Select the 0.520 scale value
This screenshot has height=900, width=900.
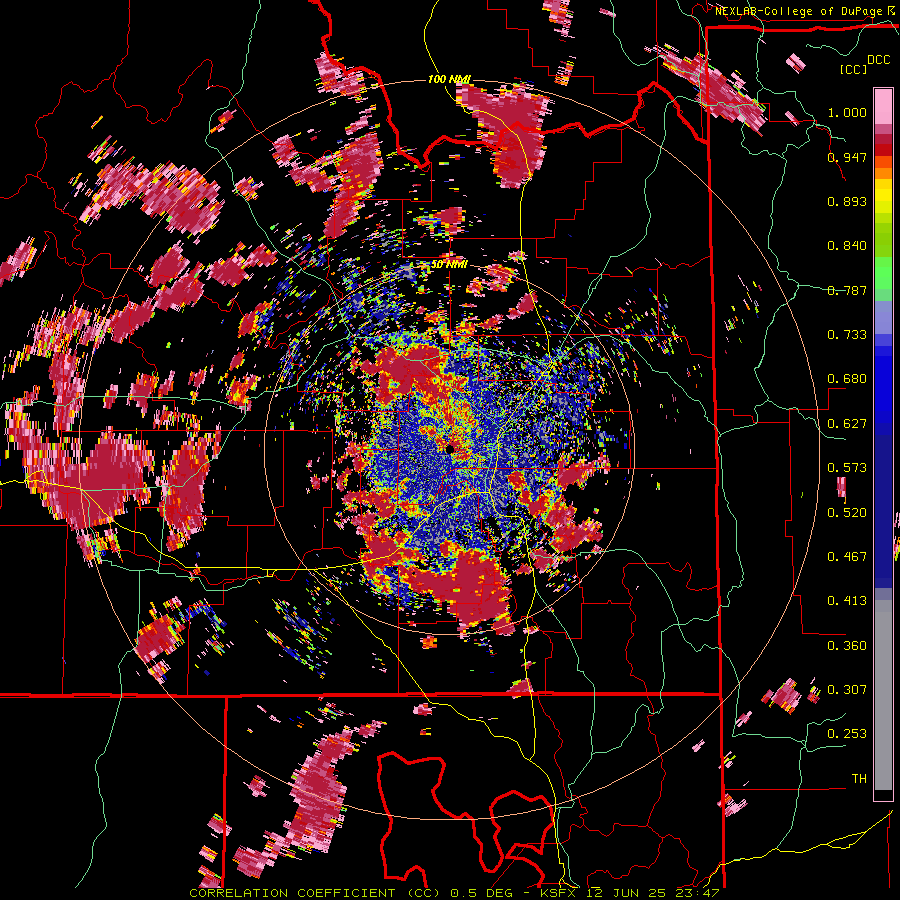click(x=847, y=512)
